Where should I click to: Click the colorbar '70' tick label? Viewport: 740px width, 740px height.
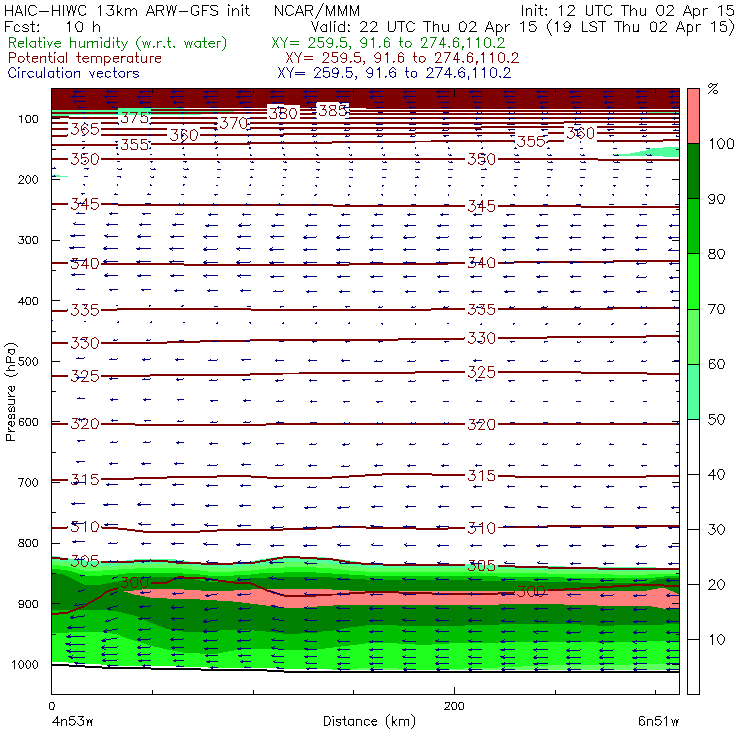tap(716, 309)
